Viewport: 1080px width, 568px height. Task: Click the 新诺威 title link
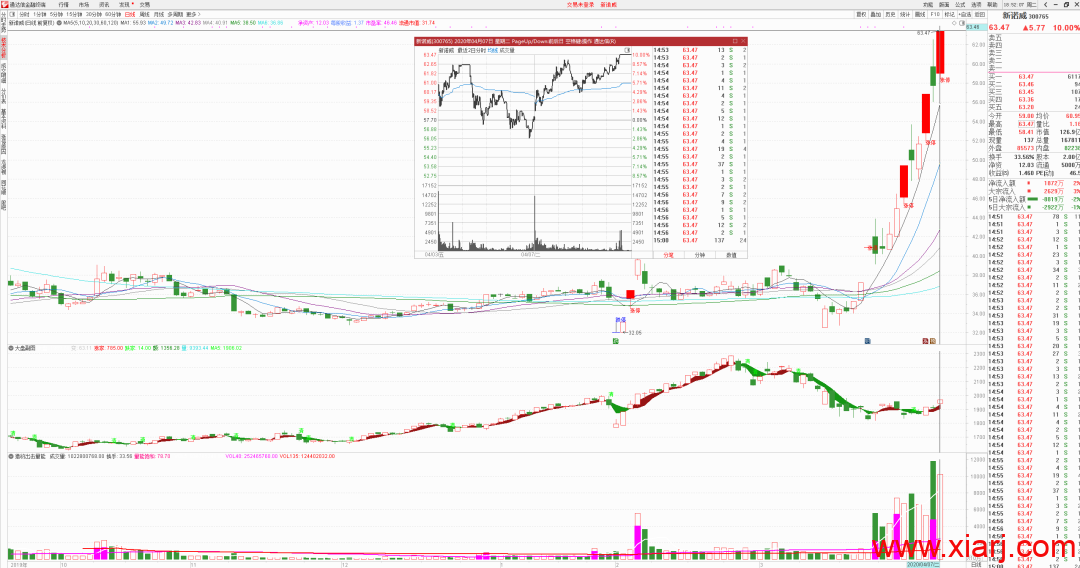click(608, 4)
